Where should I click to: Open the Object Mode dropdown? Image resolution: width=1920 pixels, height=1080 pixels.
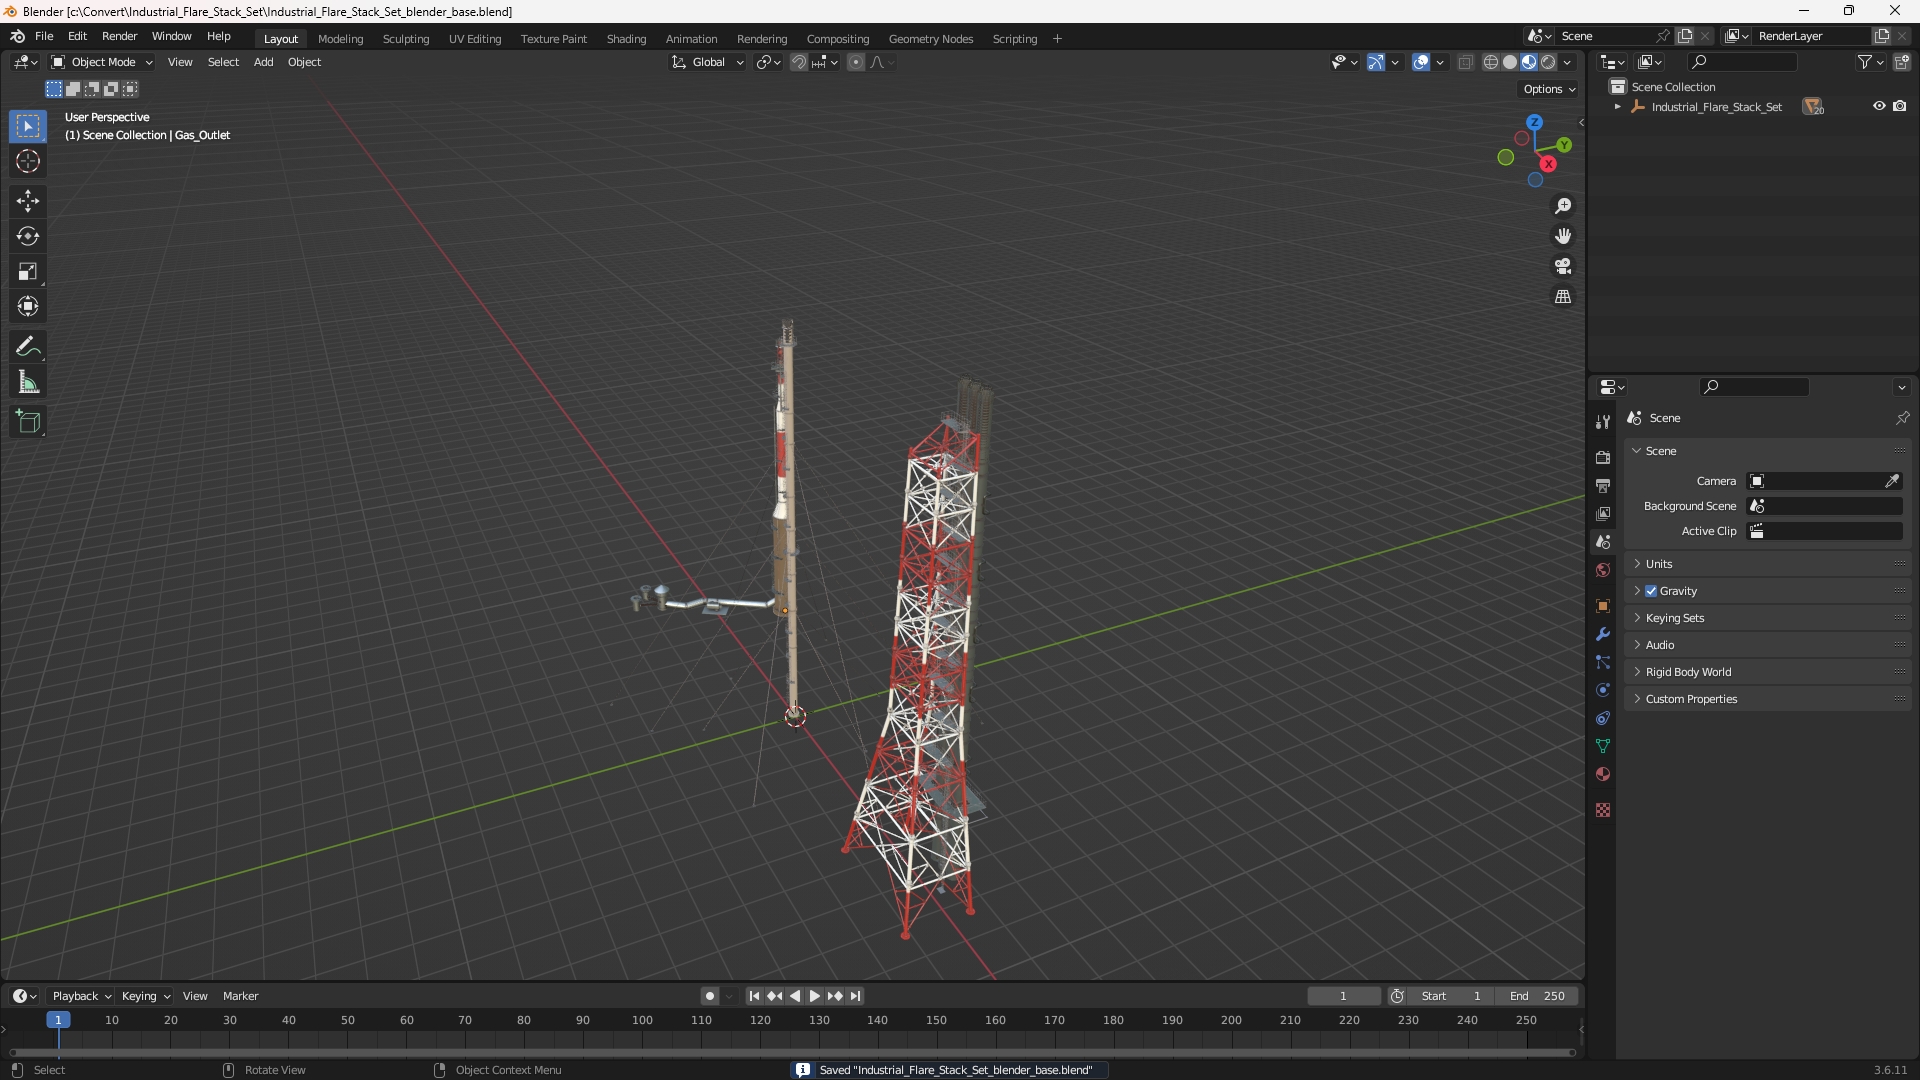tap(102, 62)
